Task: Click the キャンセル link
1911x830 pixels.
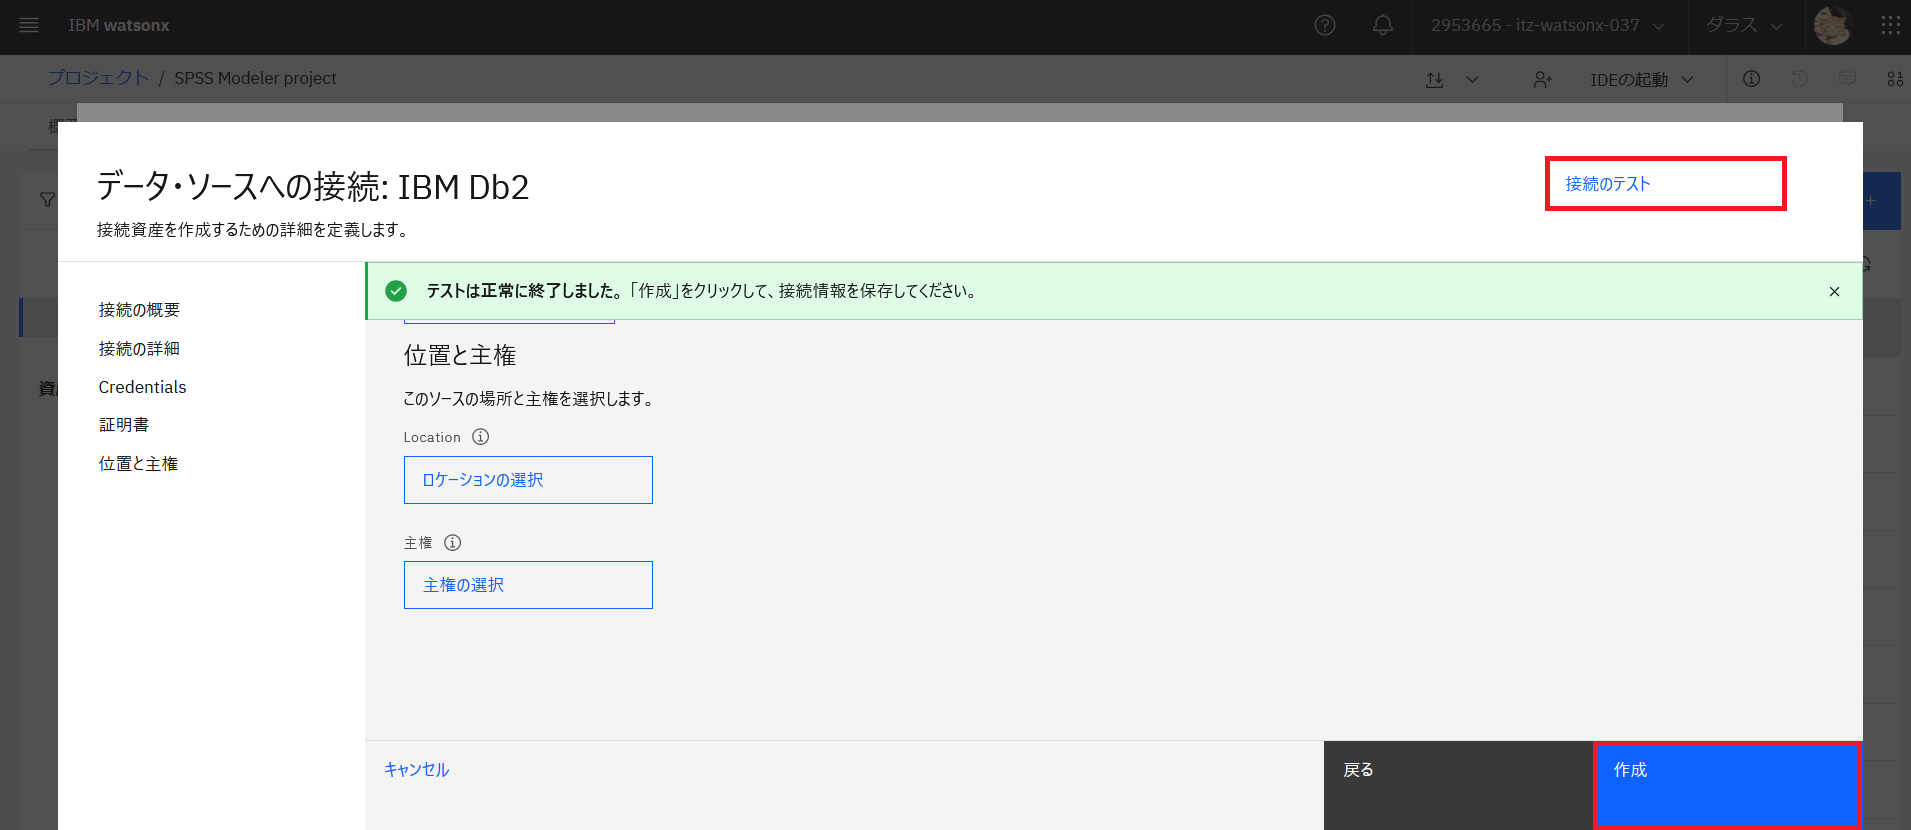Action: click(x=417, y=769)
